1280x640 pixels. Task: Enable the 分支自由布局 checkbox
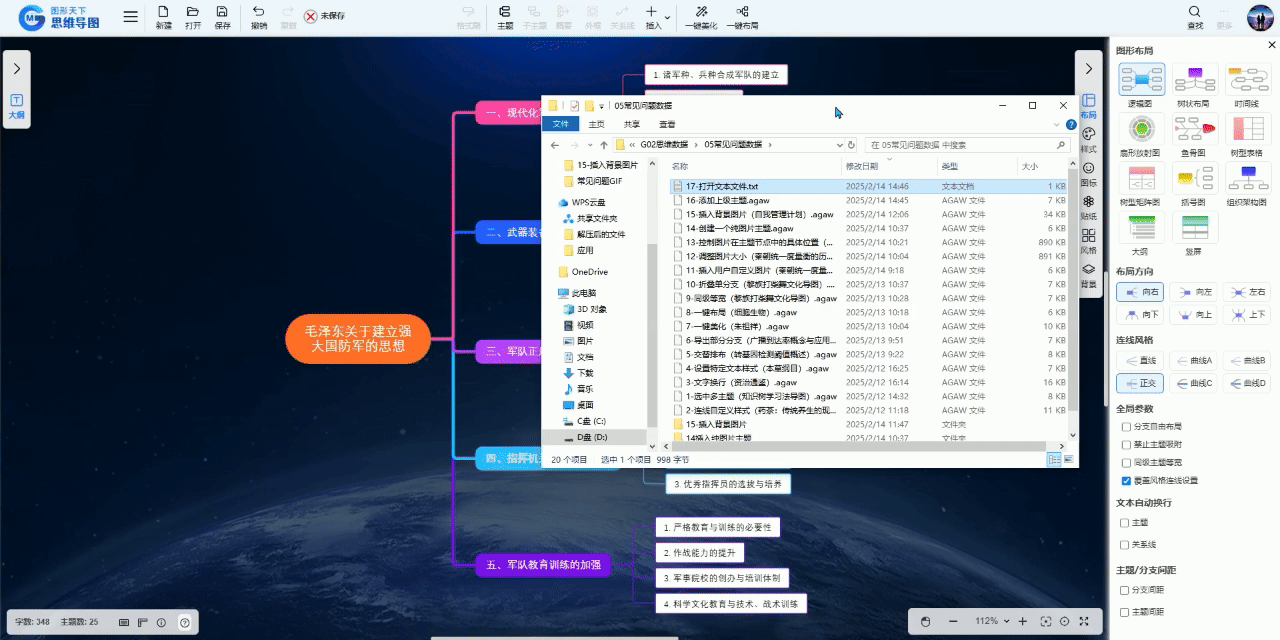(1126, 426)
